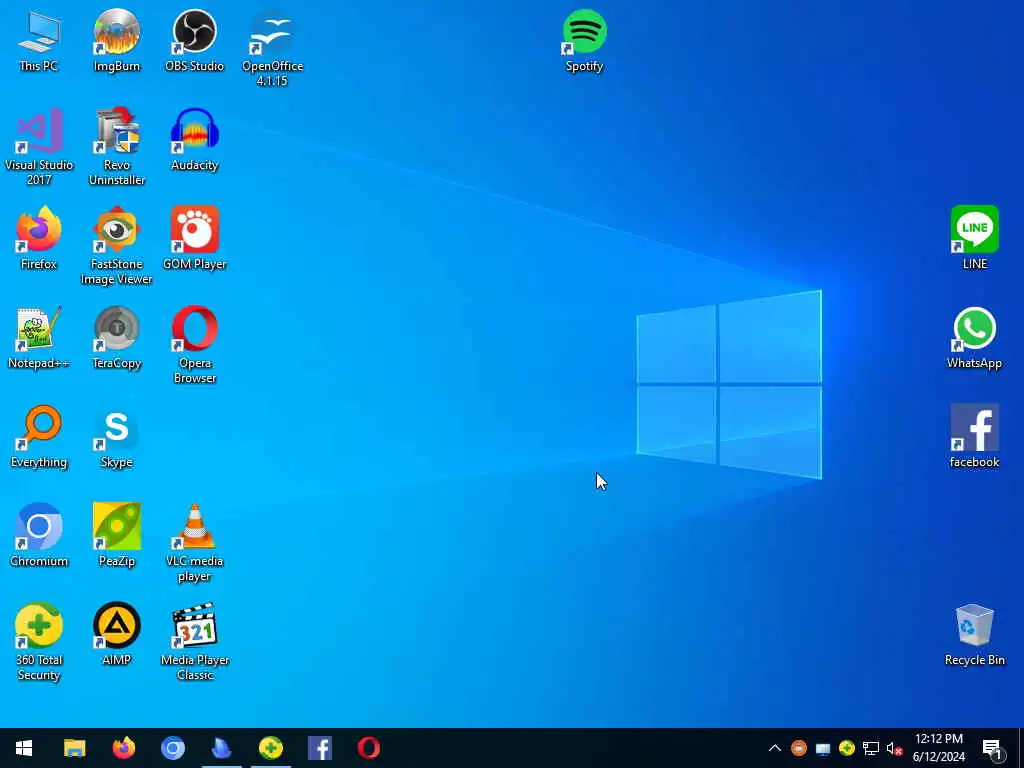Viewport: 1024px width, 768px height.
Task: Select the AIMP shortcut
Action: [116, 635]
